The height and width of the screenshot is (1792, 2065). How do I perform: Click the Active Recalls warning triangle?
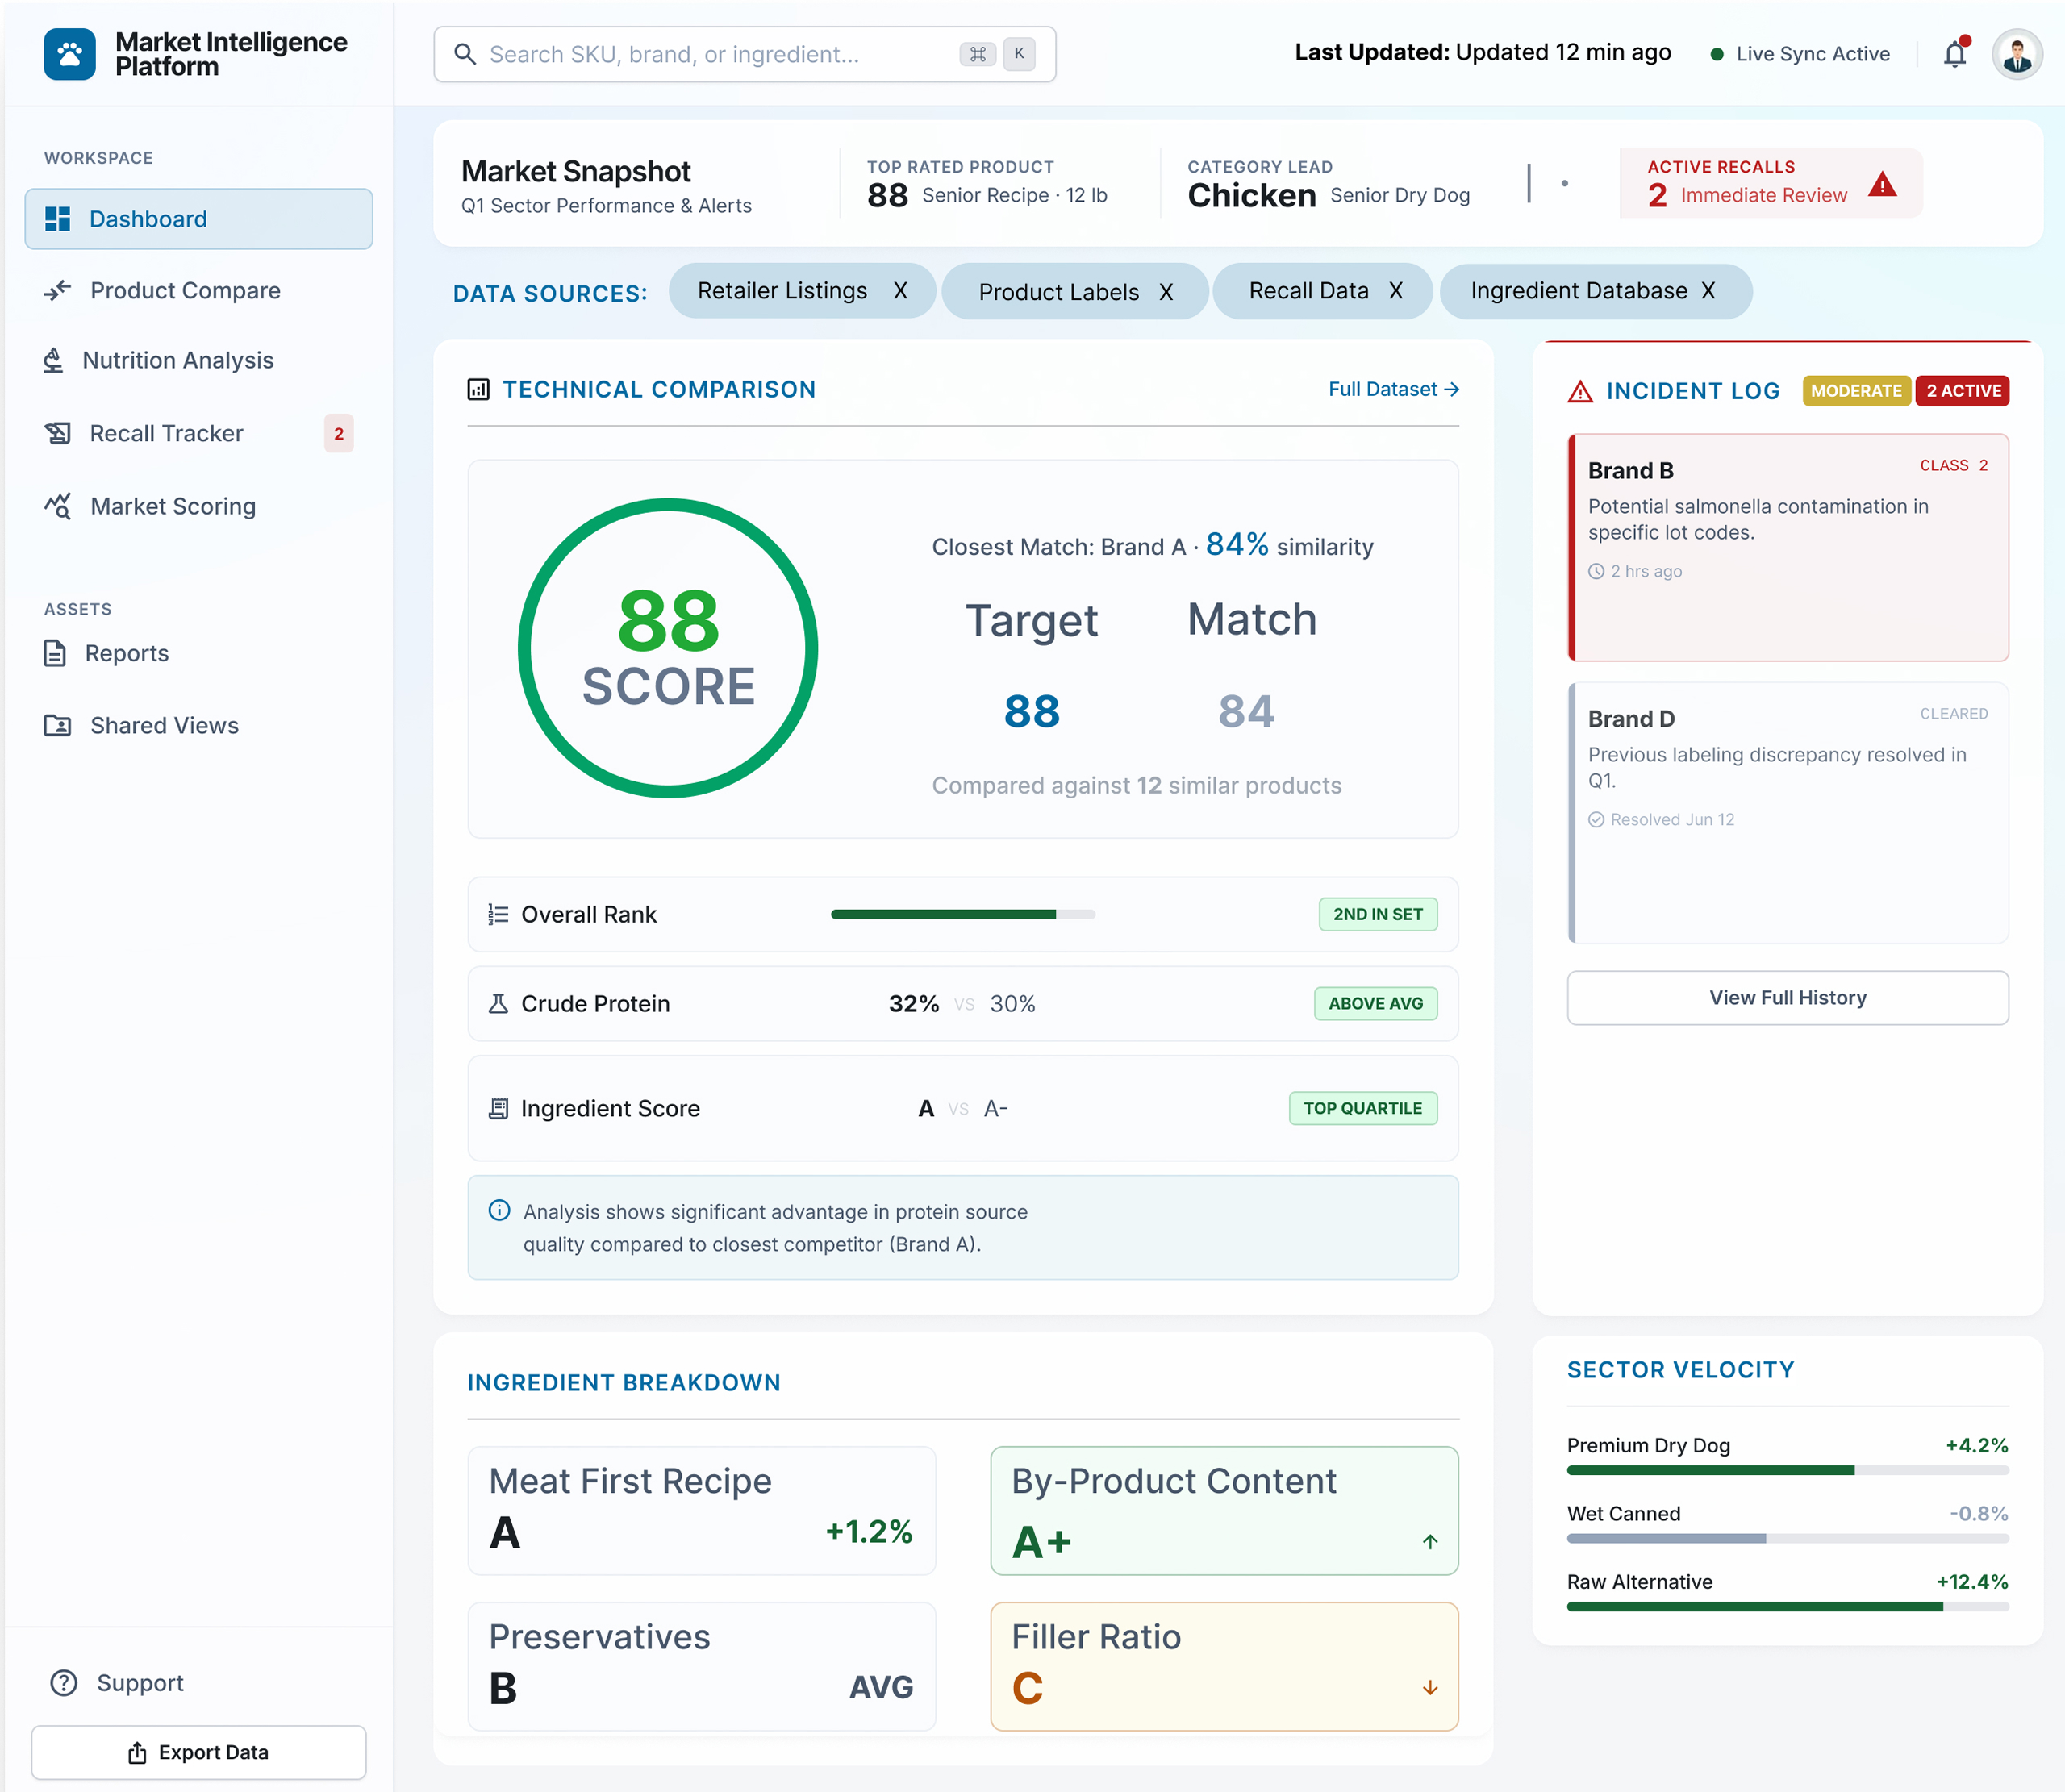(1882, 184)
